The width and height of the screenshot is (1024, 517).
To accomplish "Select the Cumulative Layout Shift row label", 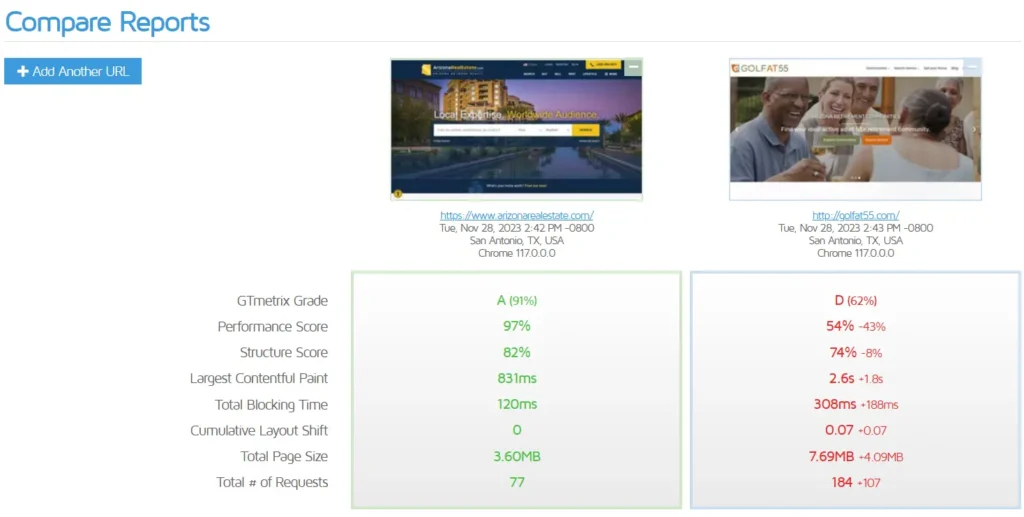I will [x=259, y=431].
